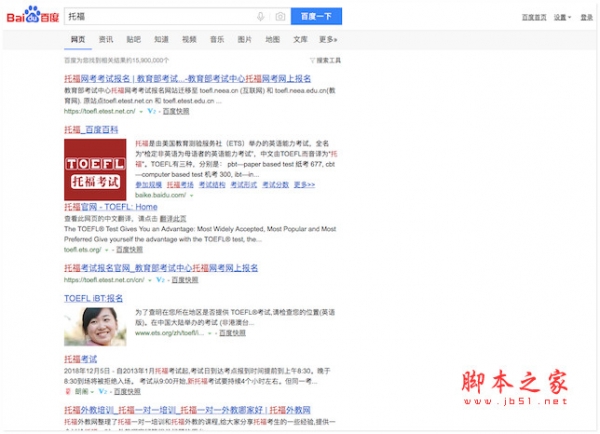Screen dimensions: 600x434
Task: Open camera image search icon
Action: [x=280, y=16]
